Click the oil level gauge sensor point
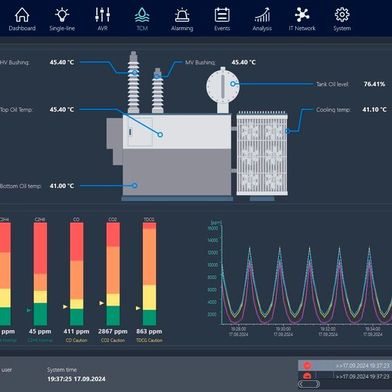This screenshot has width=392, height=392. pyautogui.click(x=233, y=84)
